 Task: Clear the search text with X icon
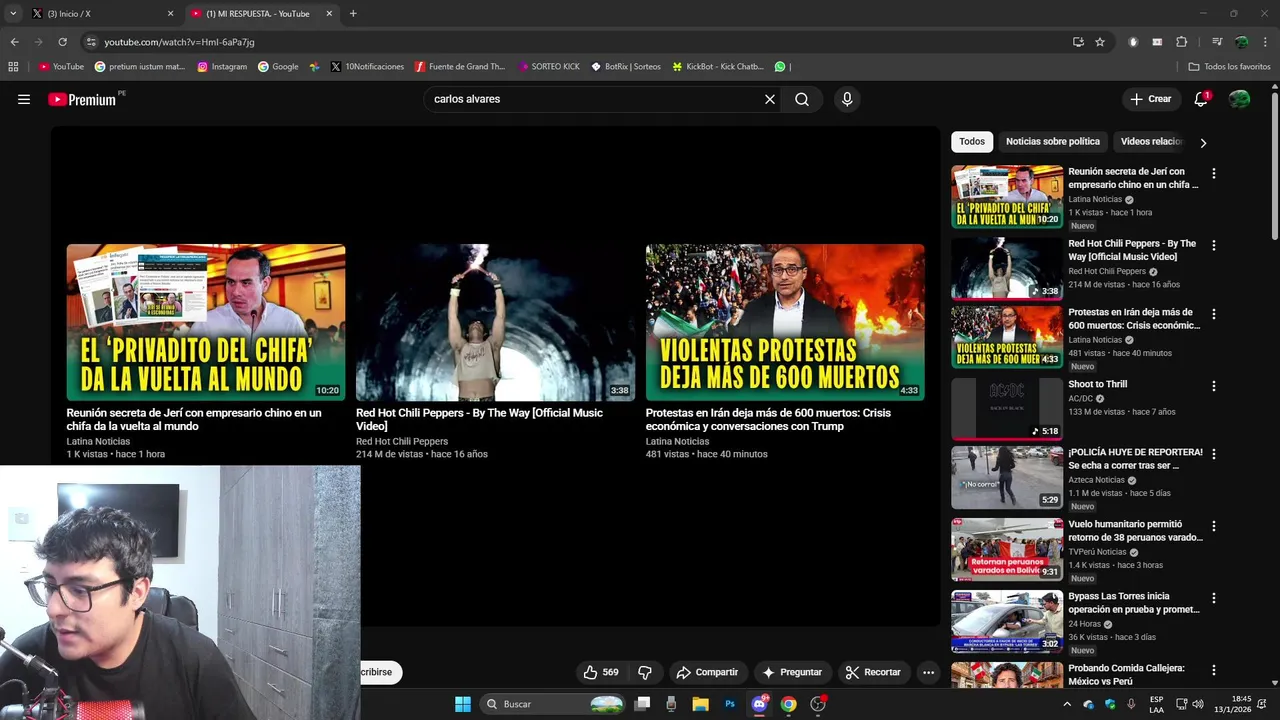(770, 99)
